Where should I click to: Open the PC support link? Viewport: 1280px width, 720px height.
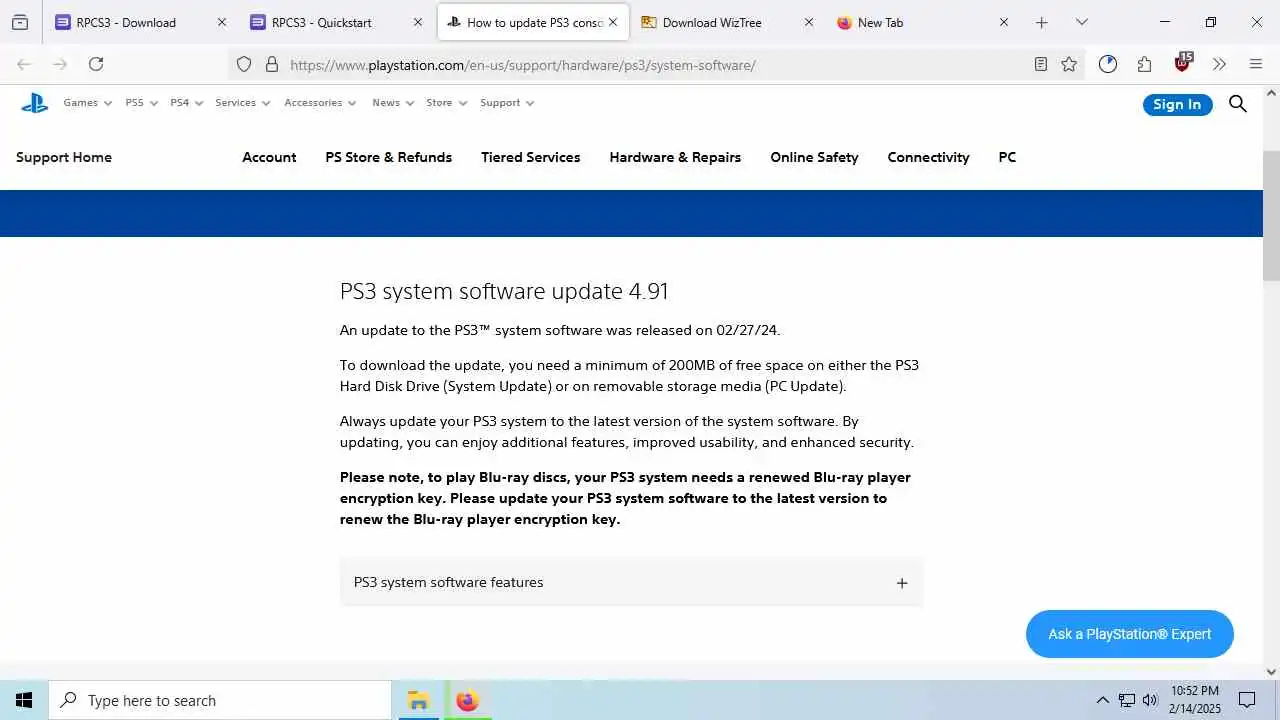(1007, 157)
